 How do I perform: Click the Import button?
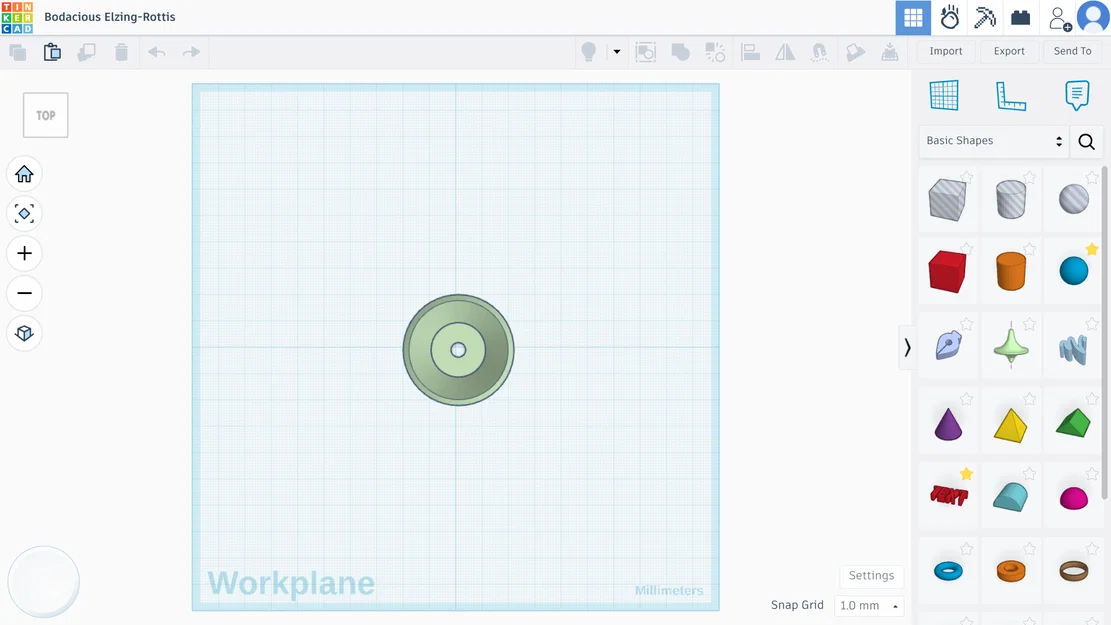[x=945, y=51]
